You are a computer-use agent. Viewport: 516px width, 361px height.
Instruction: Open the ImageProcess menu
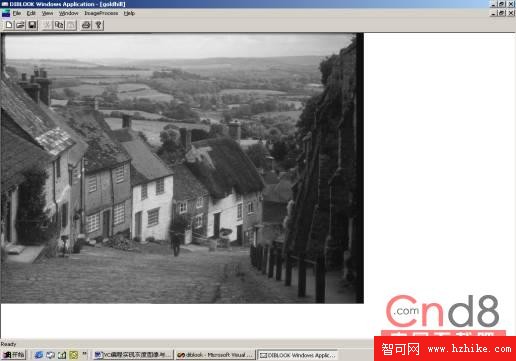coord(101,13)
